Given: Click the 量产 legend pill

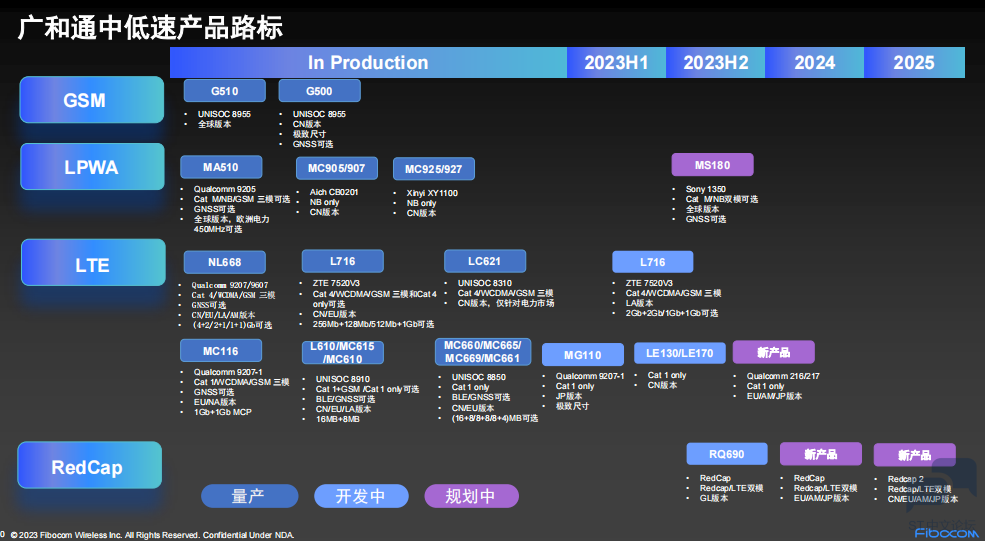Looking at the screenshot, I should [249, 496].
